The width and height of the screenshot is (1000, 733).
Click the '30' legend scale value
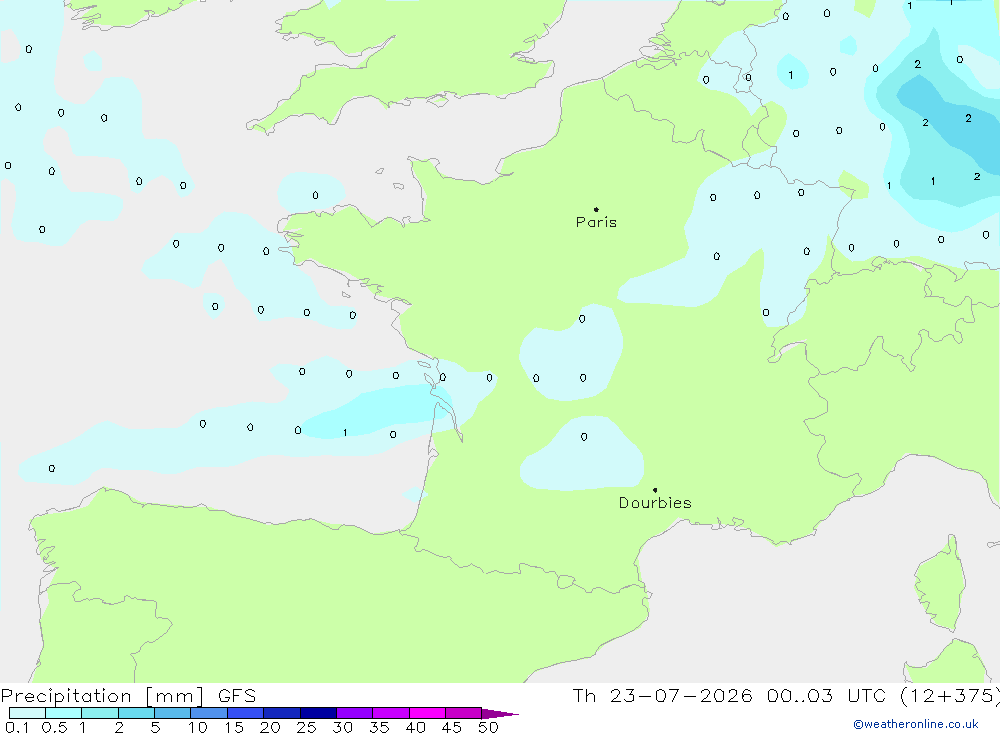pos(343,727)
